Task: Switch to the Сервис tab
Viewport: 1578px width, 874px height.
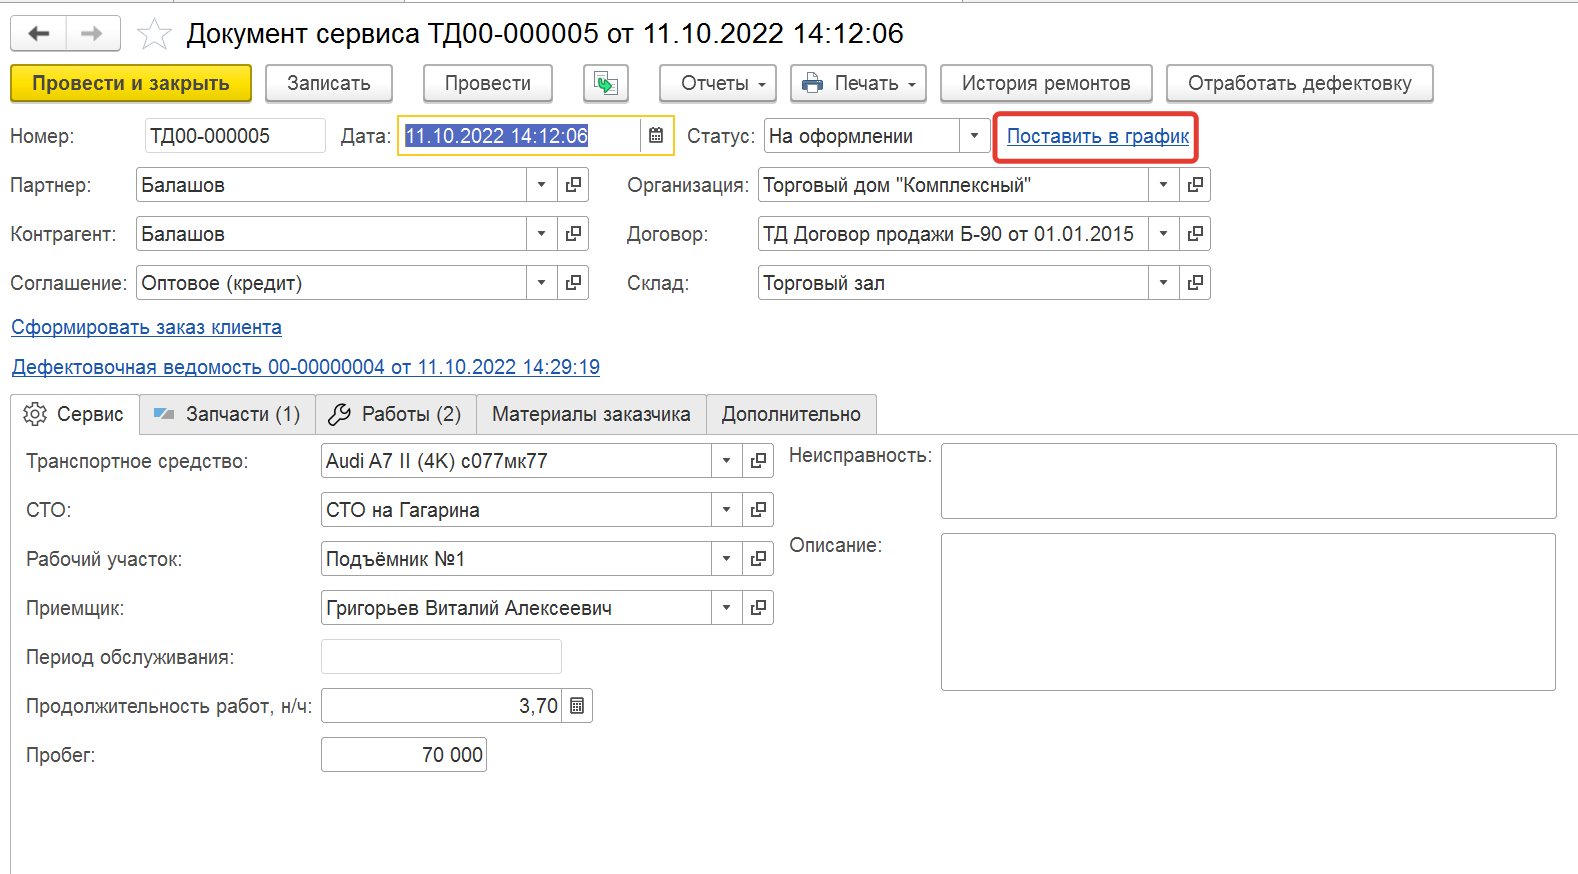Action: point(75,414)
